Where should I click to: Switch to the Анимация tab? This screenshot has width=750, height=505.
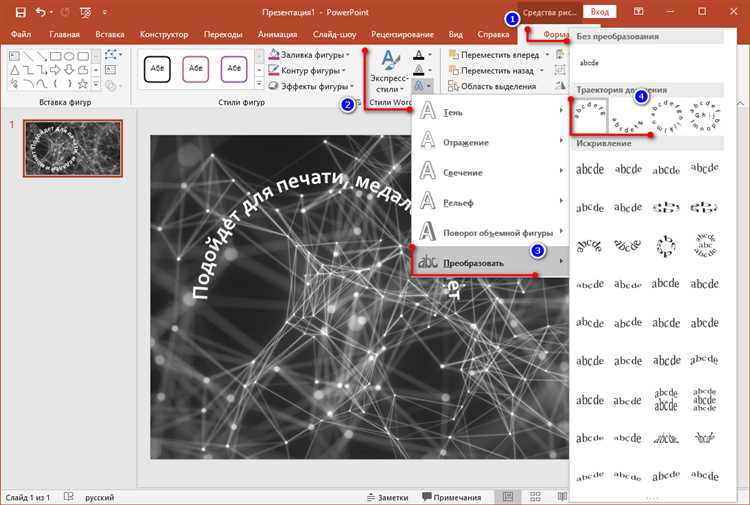pyautogui.click(x=277, y=34)
